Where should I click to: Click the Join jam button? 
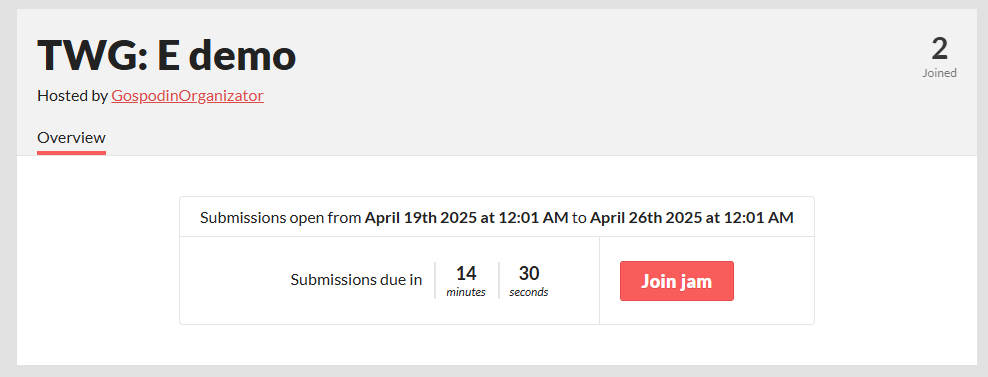click(x=677, y=281)
